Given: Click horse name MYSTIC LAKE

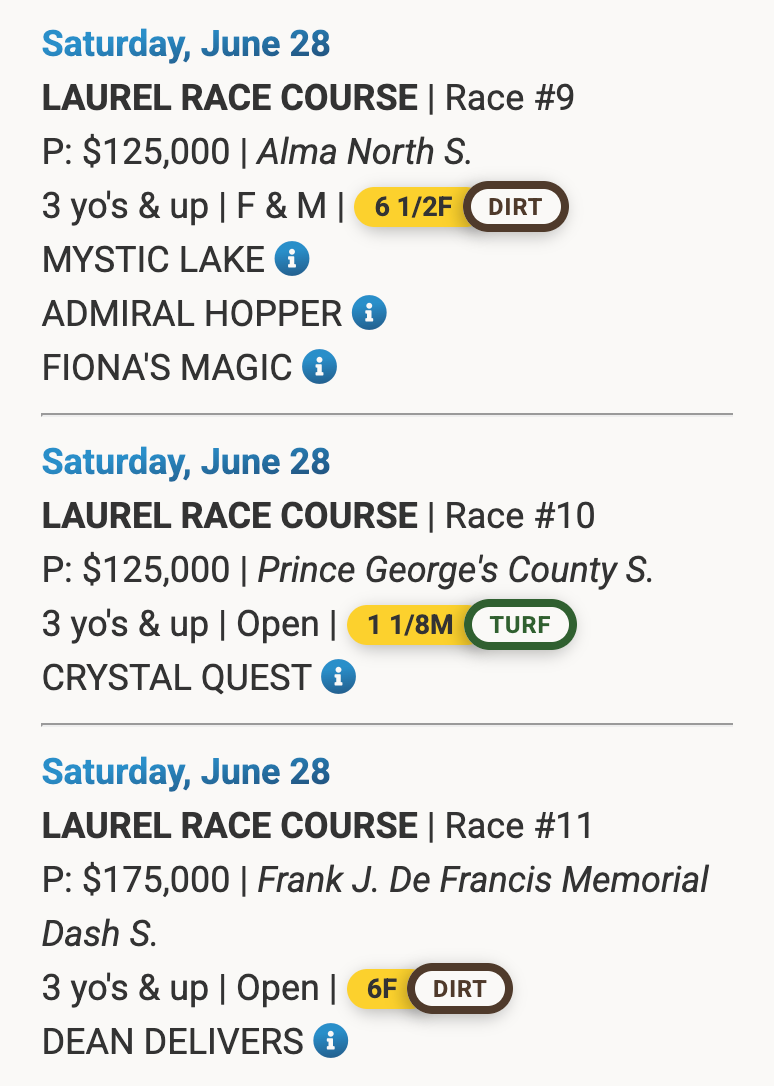Looking at the screenshot, I should point(153,260).
